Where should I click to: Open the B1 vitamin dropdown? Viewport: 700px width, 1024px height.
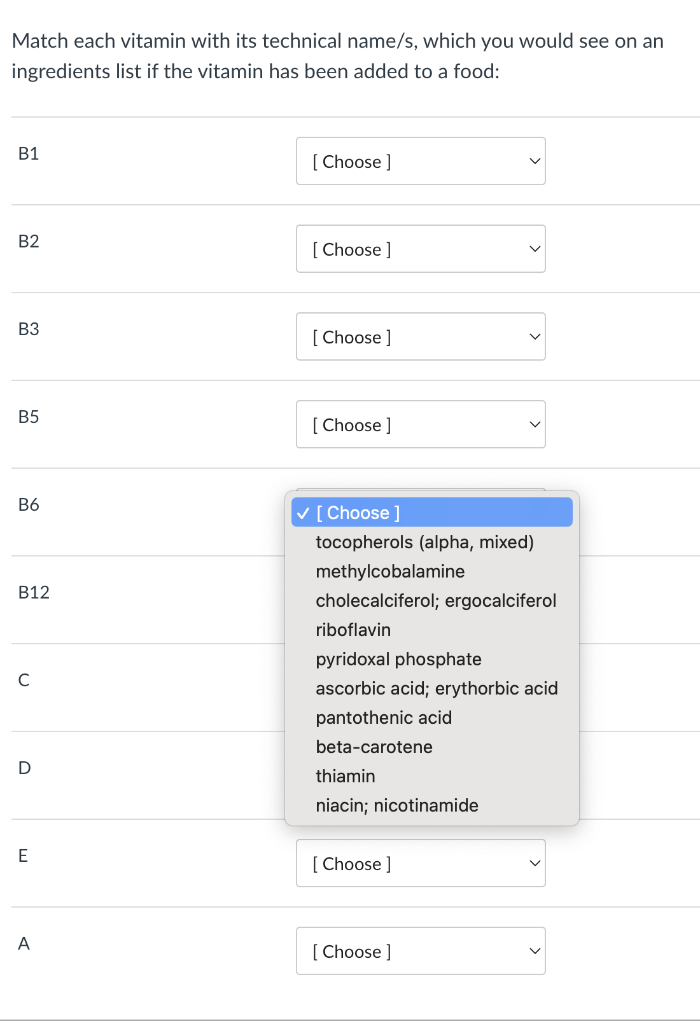420,161
